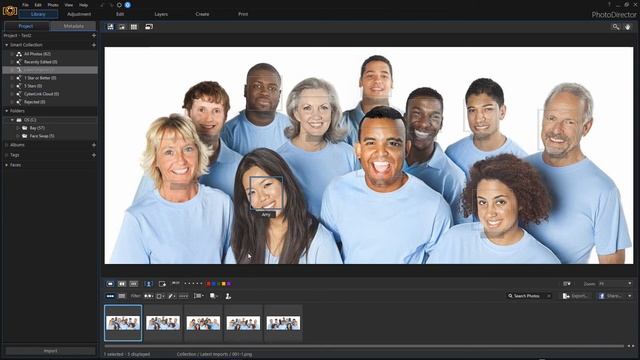Viewport: 640px width, 360px height.
Task: Switch to the Create module
Action: coord(202,14)
